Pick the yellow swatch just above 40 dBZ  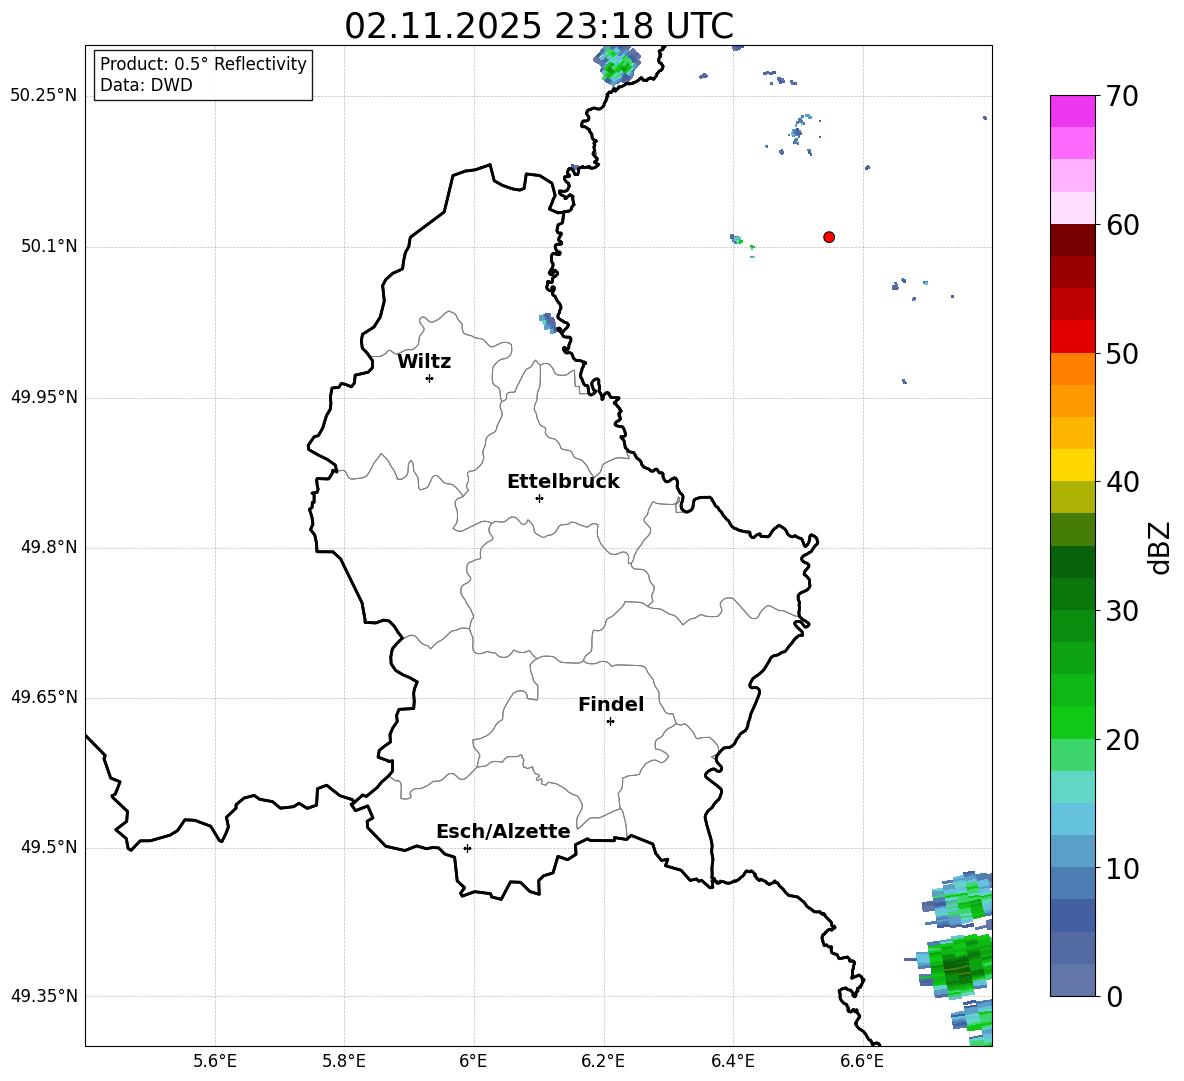(x=1073, y=465)
